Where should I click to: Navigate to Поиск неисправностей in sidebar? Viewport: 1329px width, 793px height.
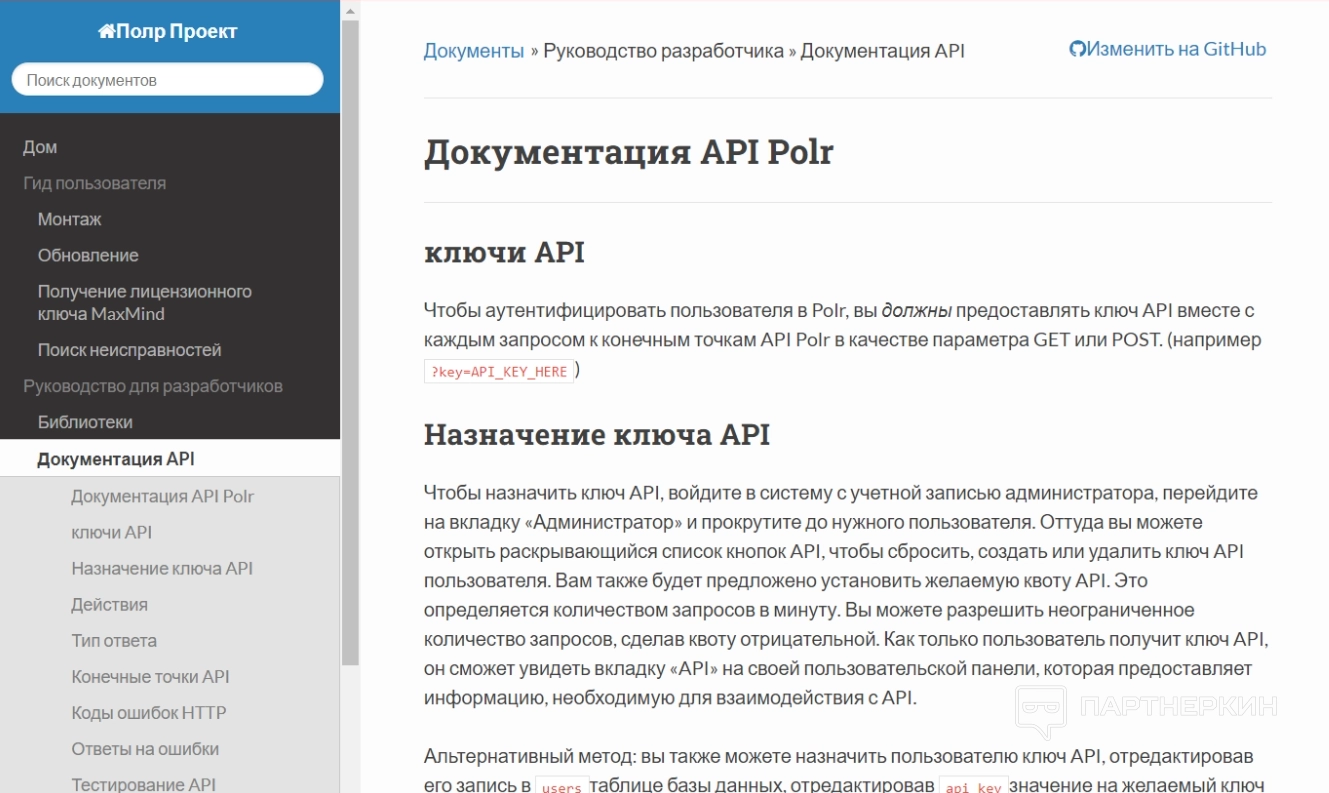130,350
